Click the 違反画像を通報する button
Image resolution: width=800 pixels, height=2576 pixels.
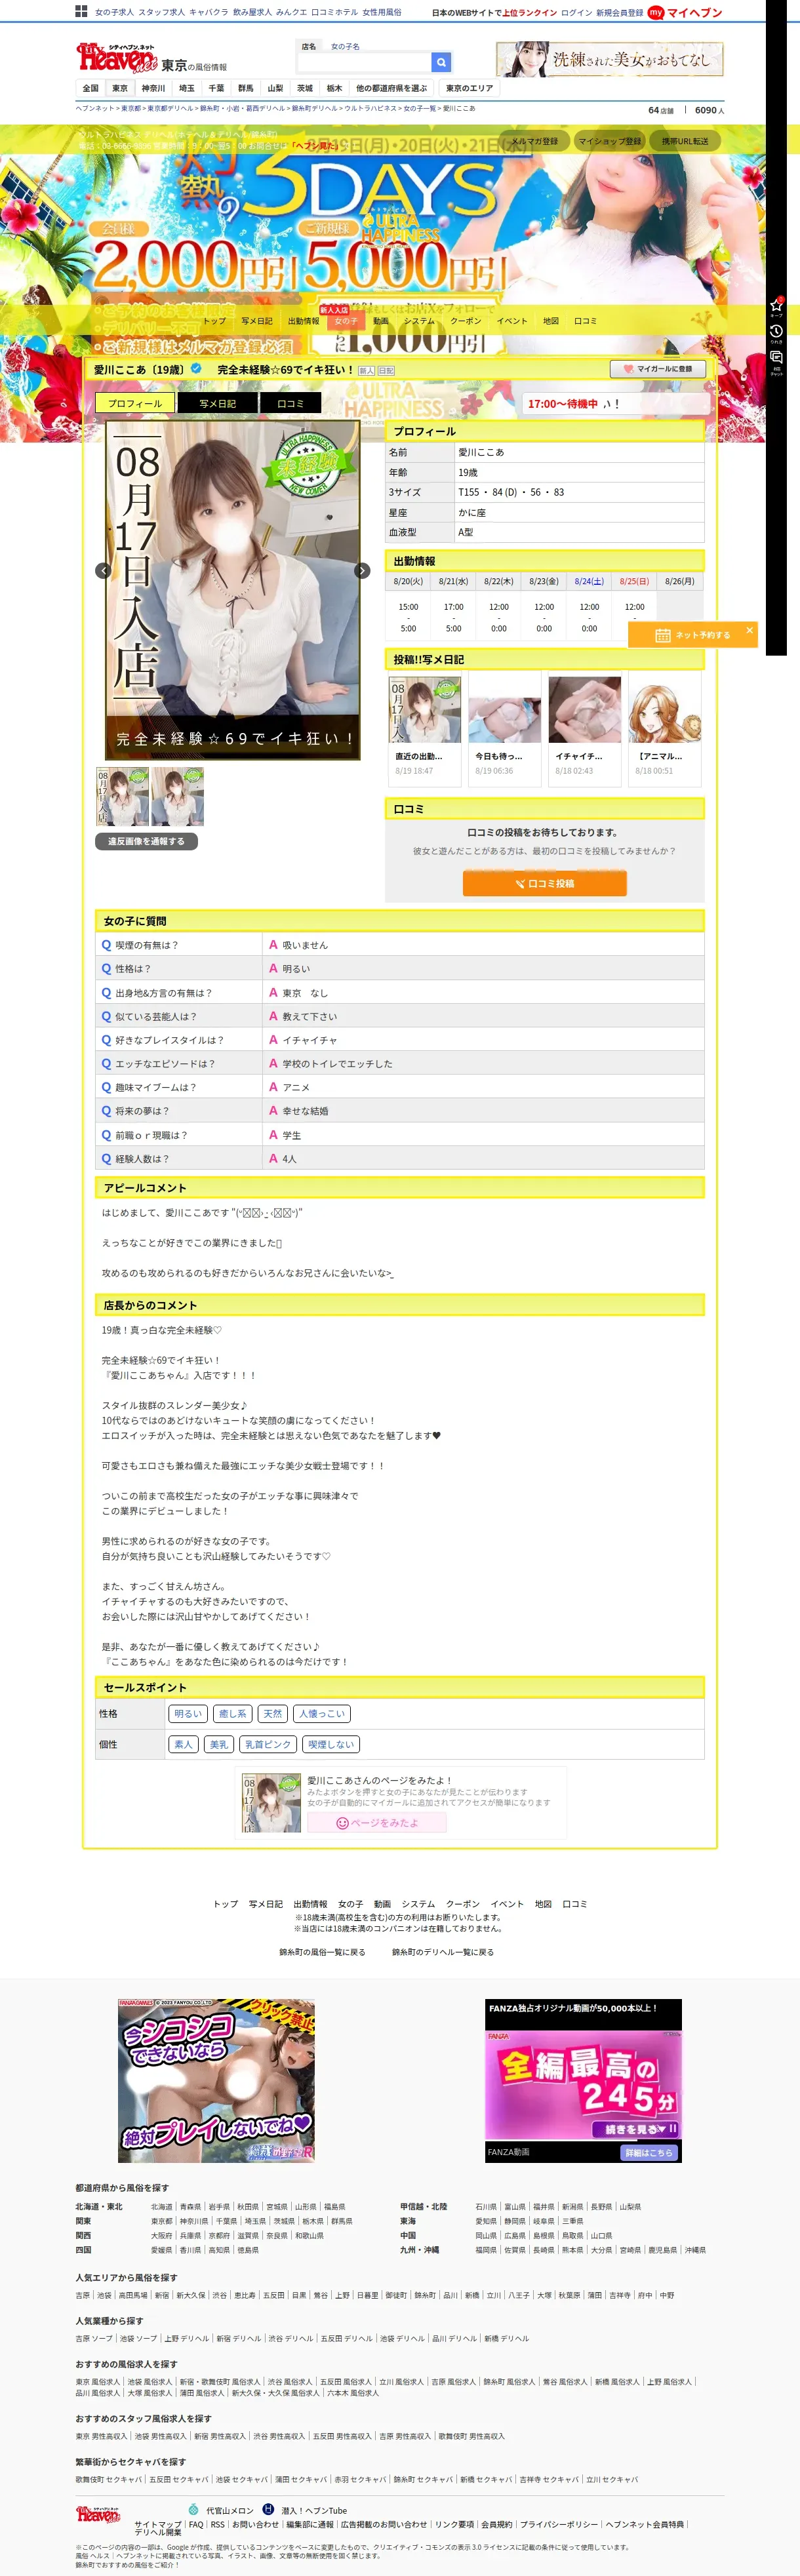click(146, 841)
